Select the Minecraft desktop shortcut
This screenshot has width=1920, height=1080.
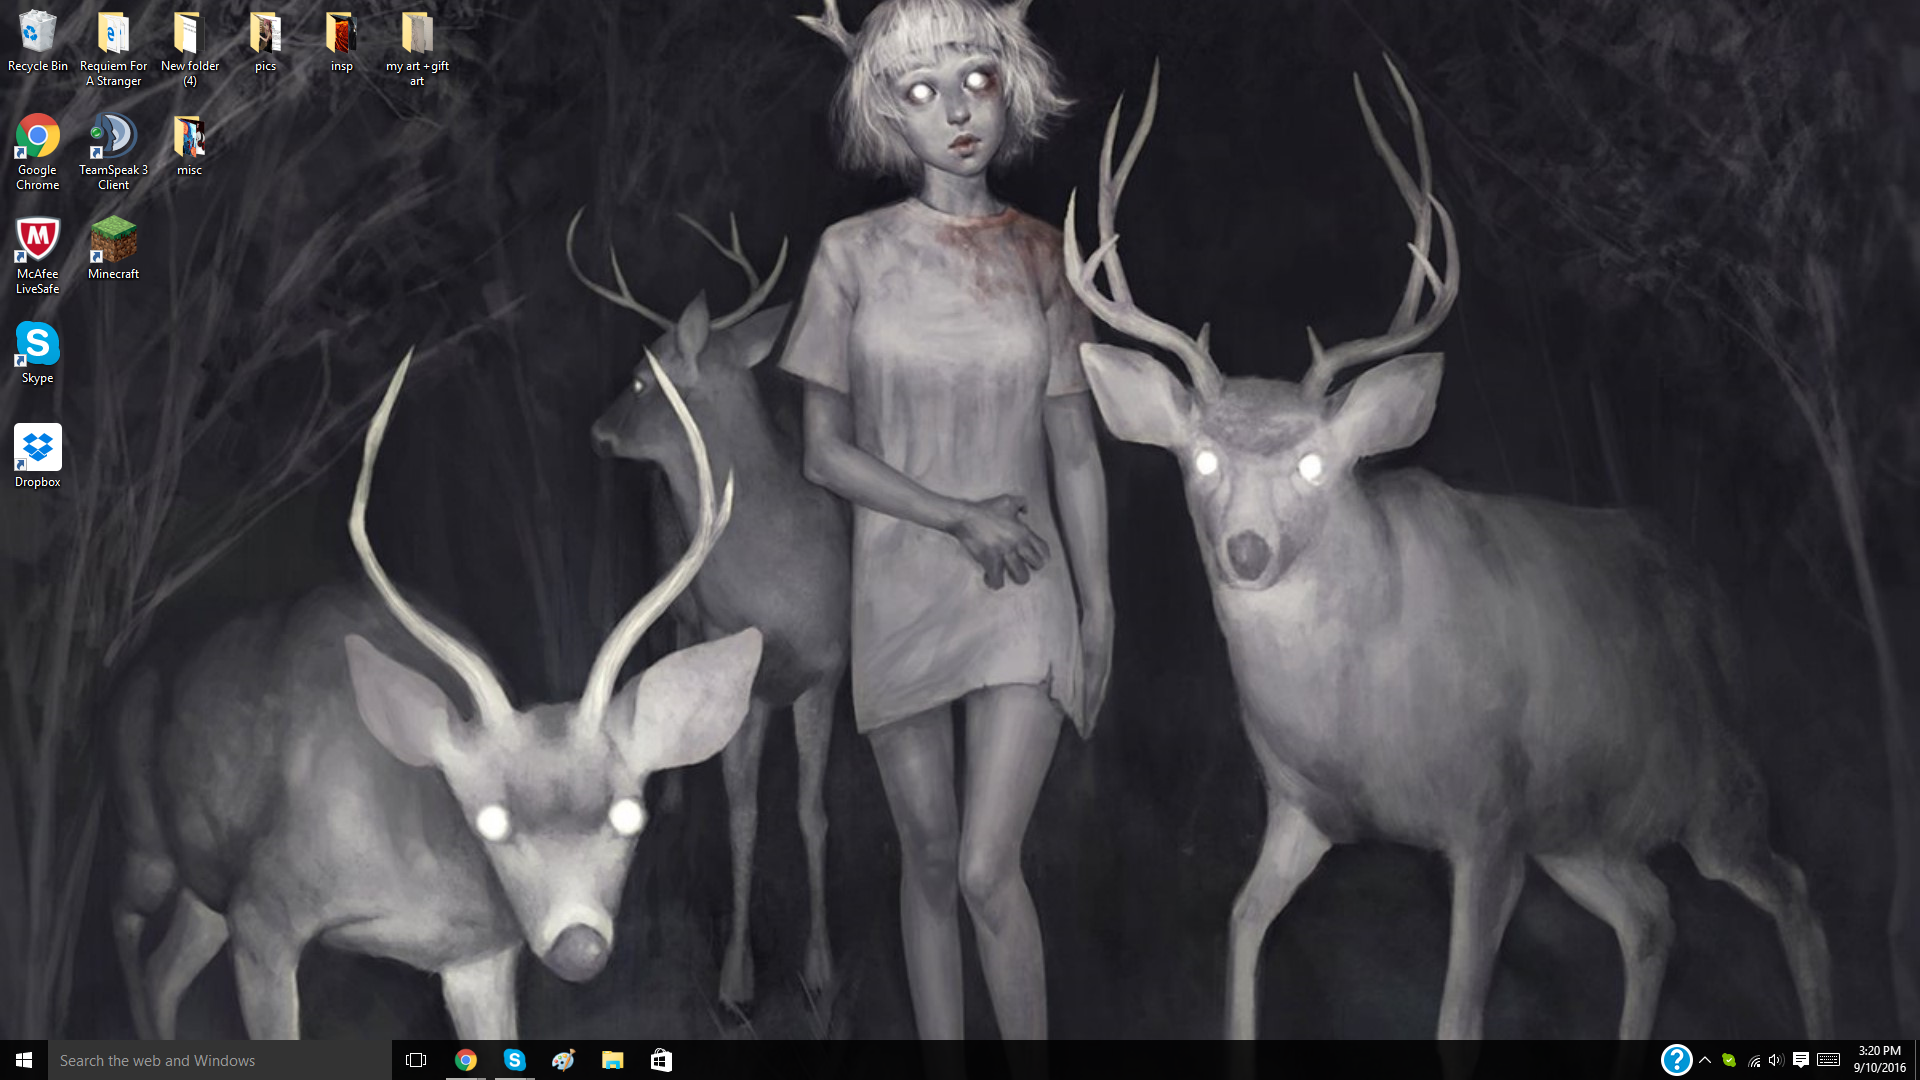tap(113, 249)
